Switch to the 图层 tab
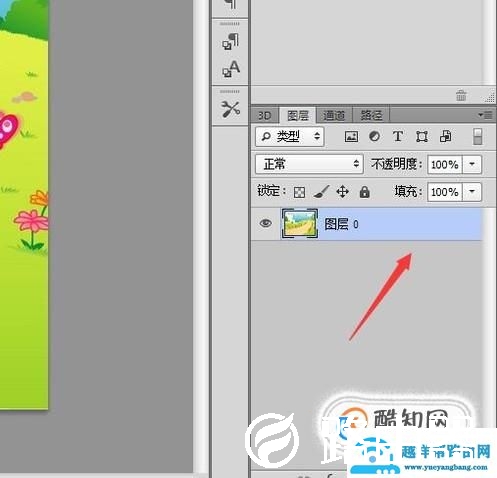Image resolution: width=497 pixels, height=478 pixels. [298, 116]
